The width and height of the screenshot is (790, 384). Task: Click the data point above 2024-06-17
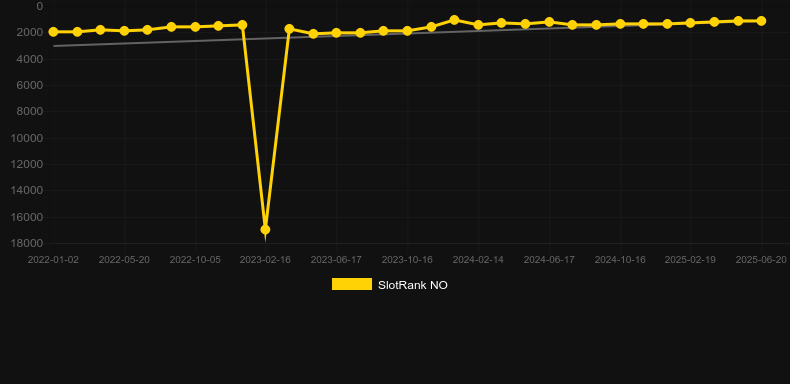pyautogui.click(x=549, y=22)
